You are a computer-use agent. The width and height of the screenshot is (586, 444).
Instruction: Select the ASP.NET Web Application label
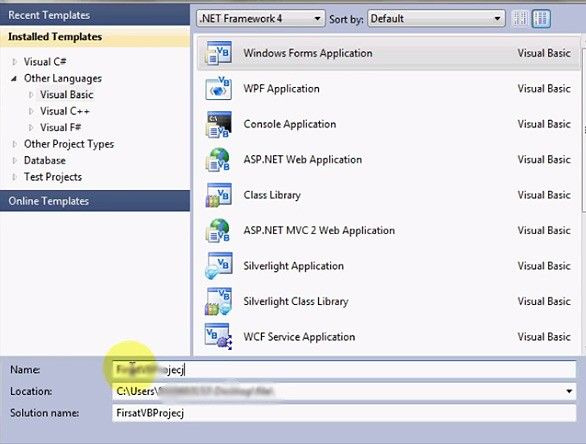(303, 160)
